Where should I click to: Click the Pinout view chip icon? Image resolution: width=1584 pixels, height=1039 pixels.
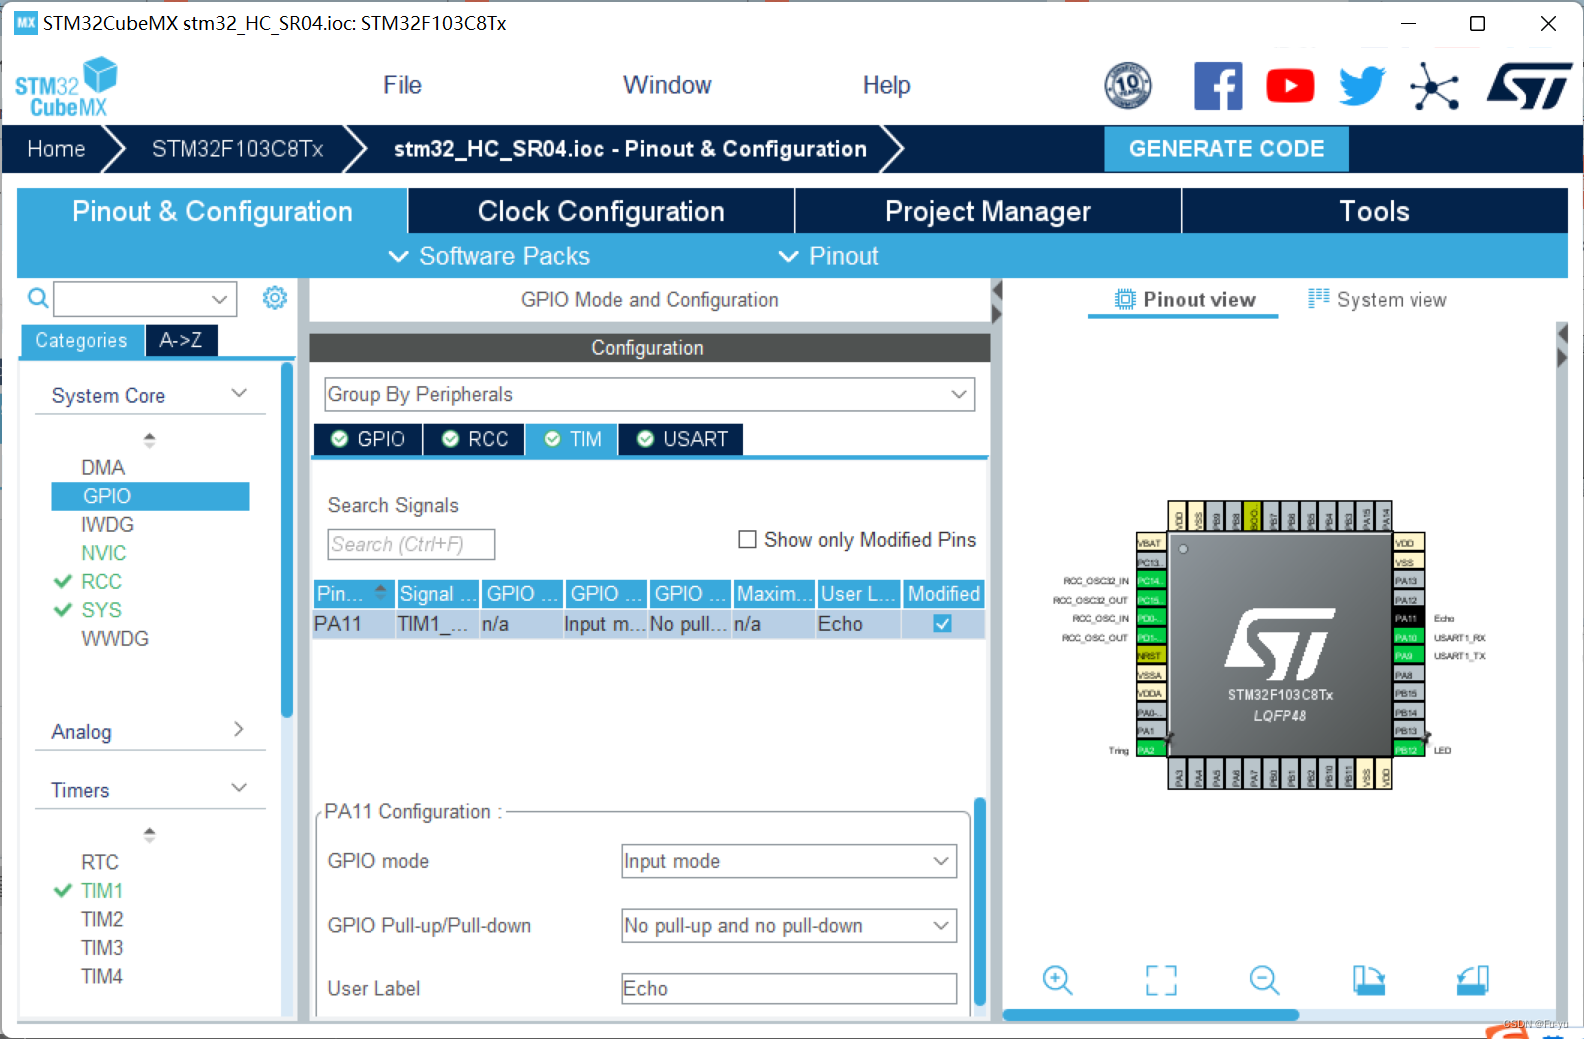(x=1125, y=299)
